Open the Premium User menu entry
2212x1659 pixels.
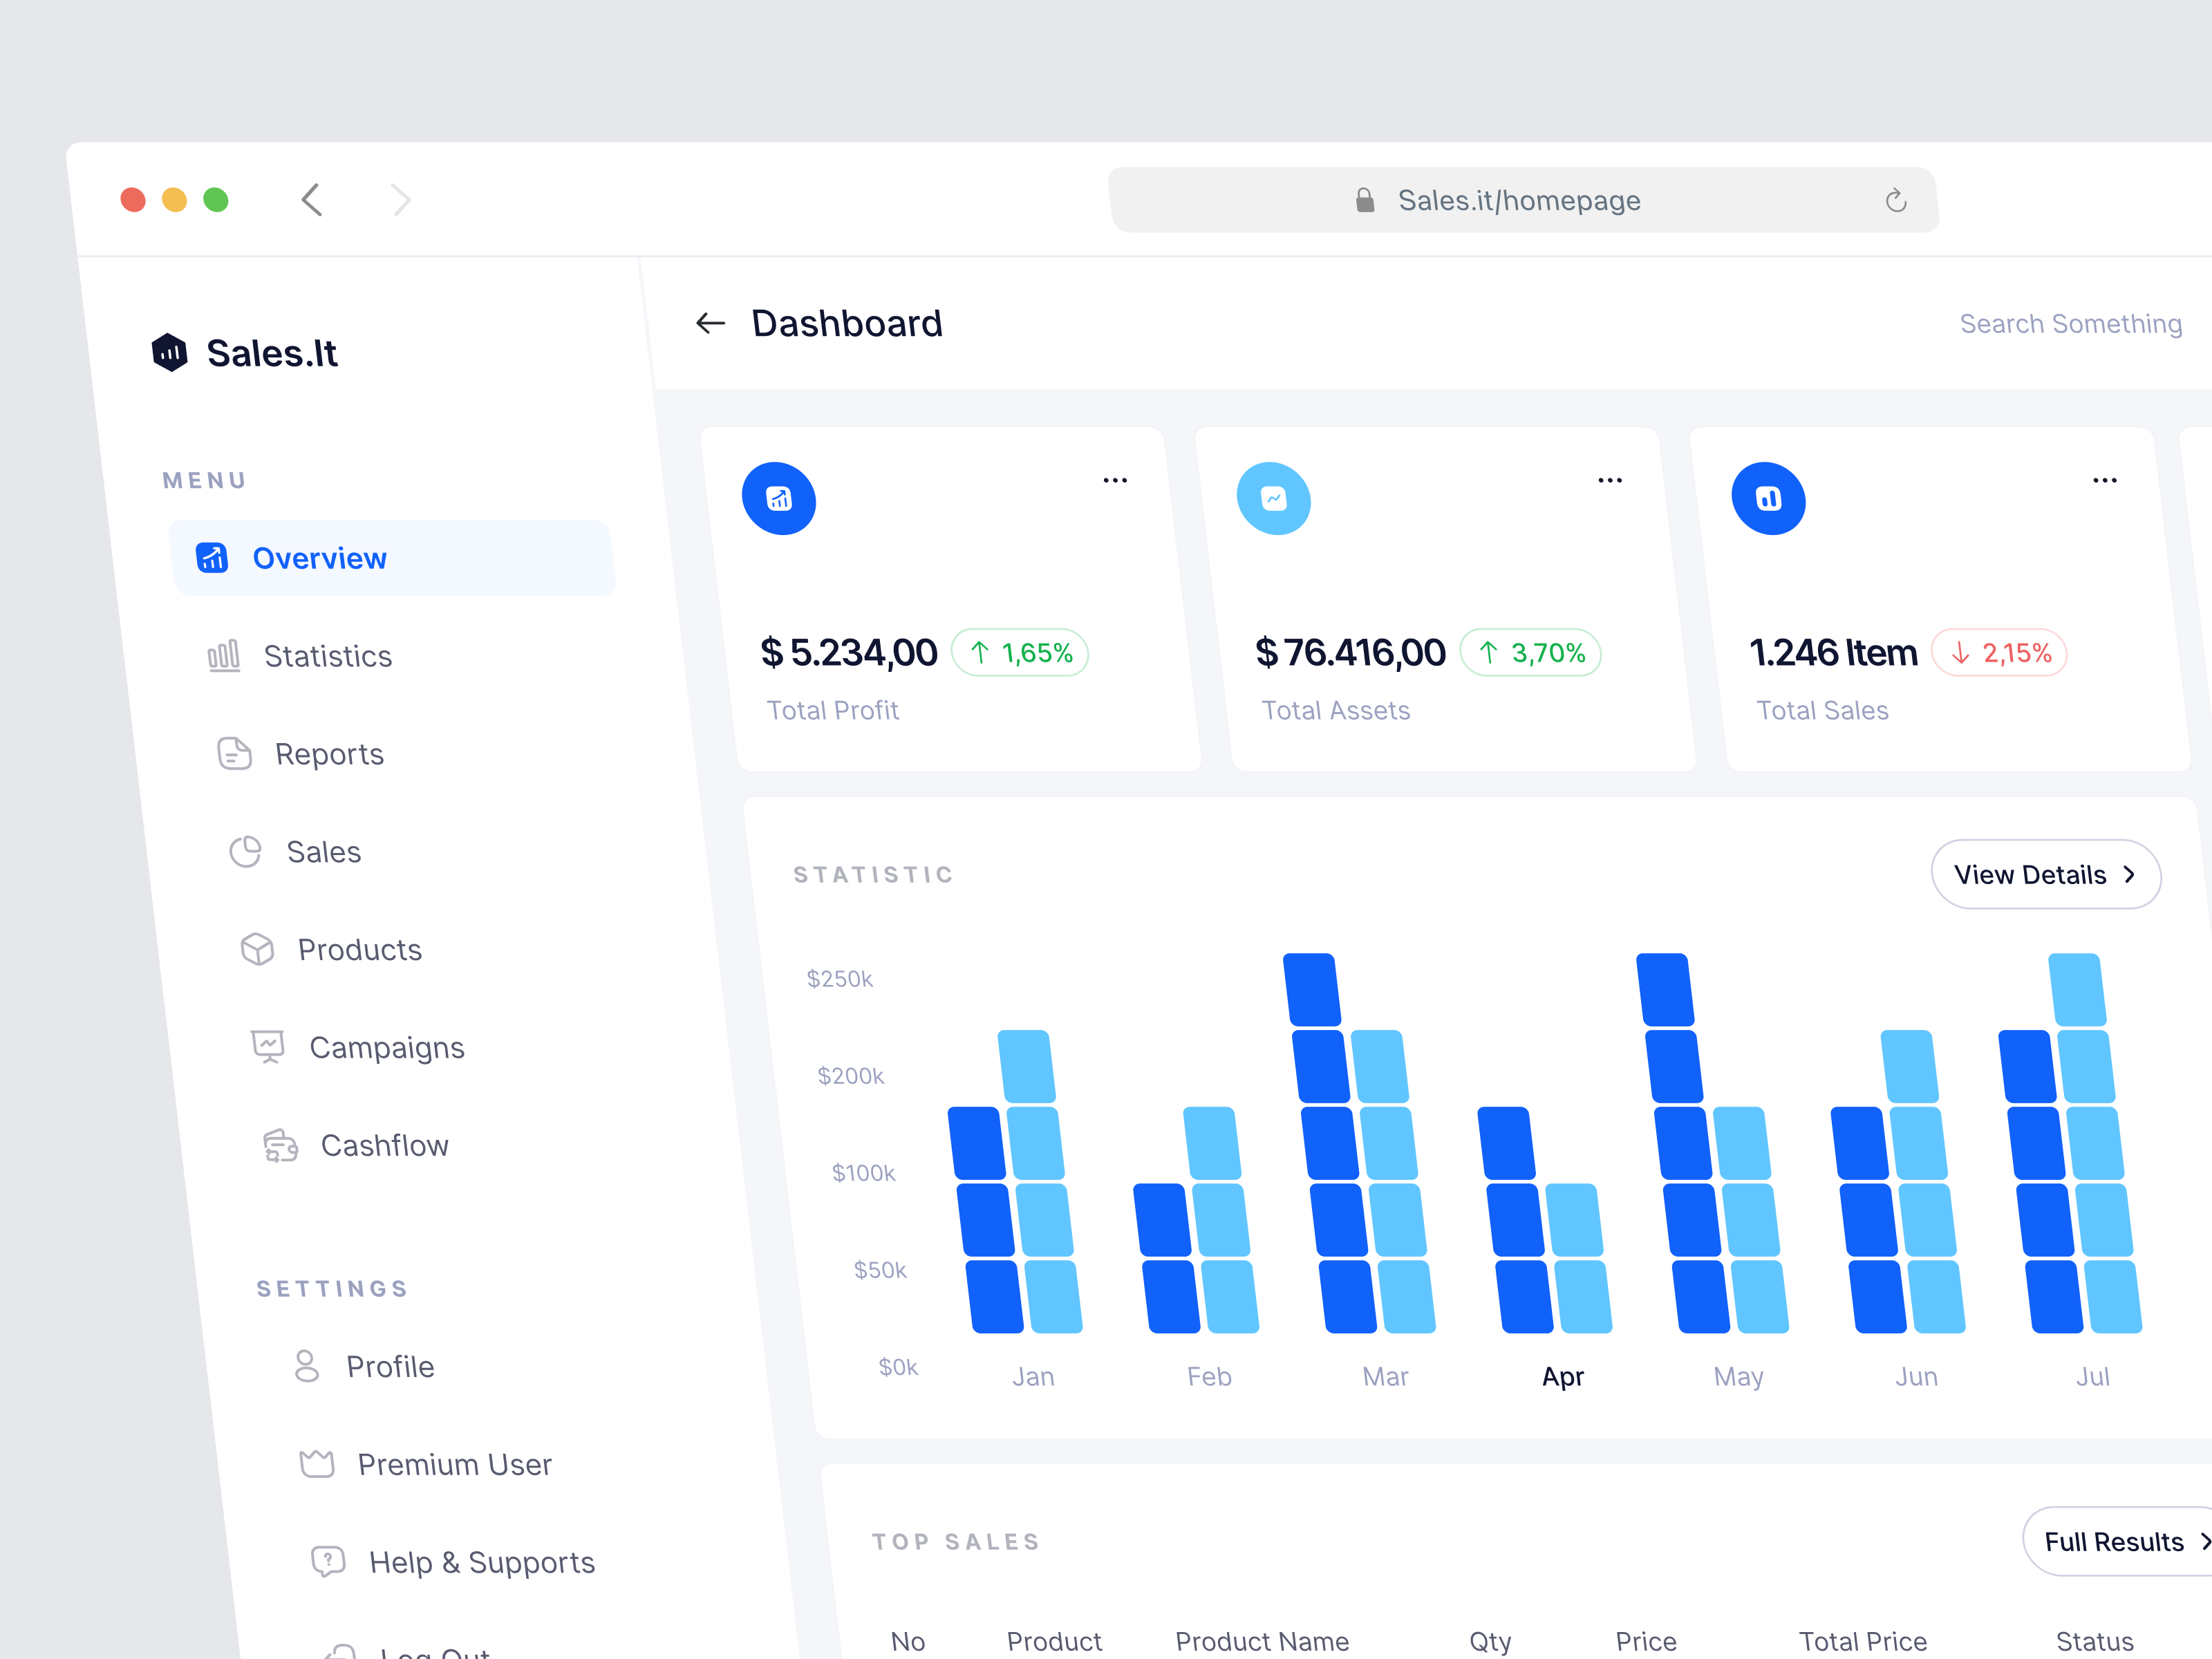pos(454,1463)
